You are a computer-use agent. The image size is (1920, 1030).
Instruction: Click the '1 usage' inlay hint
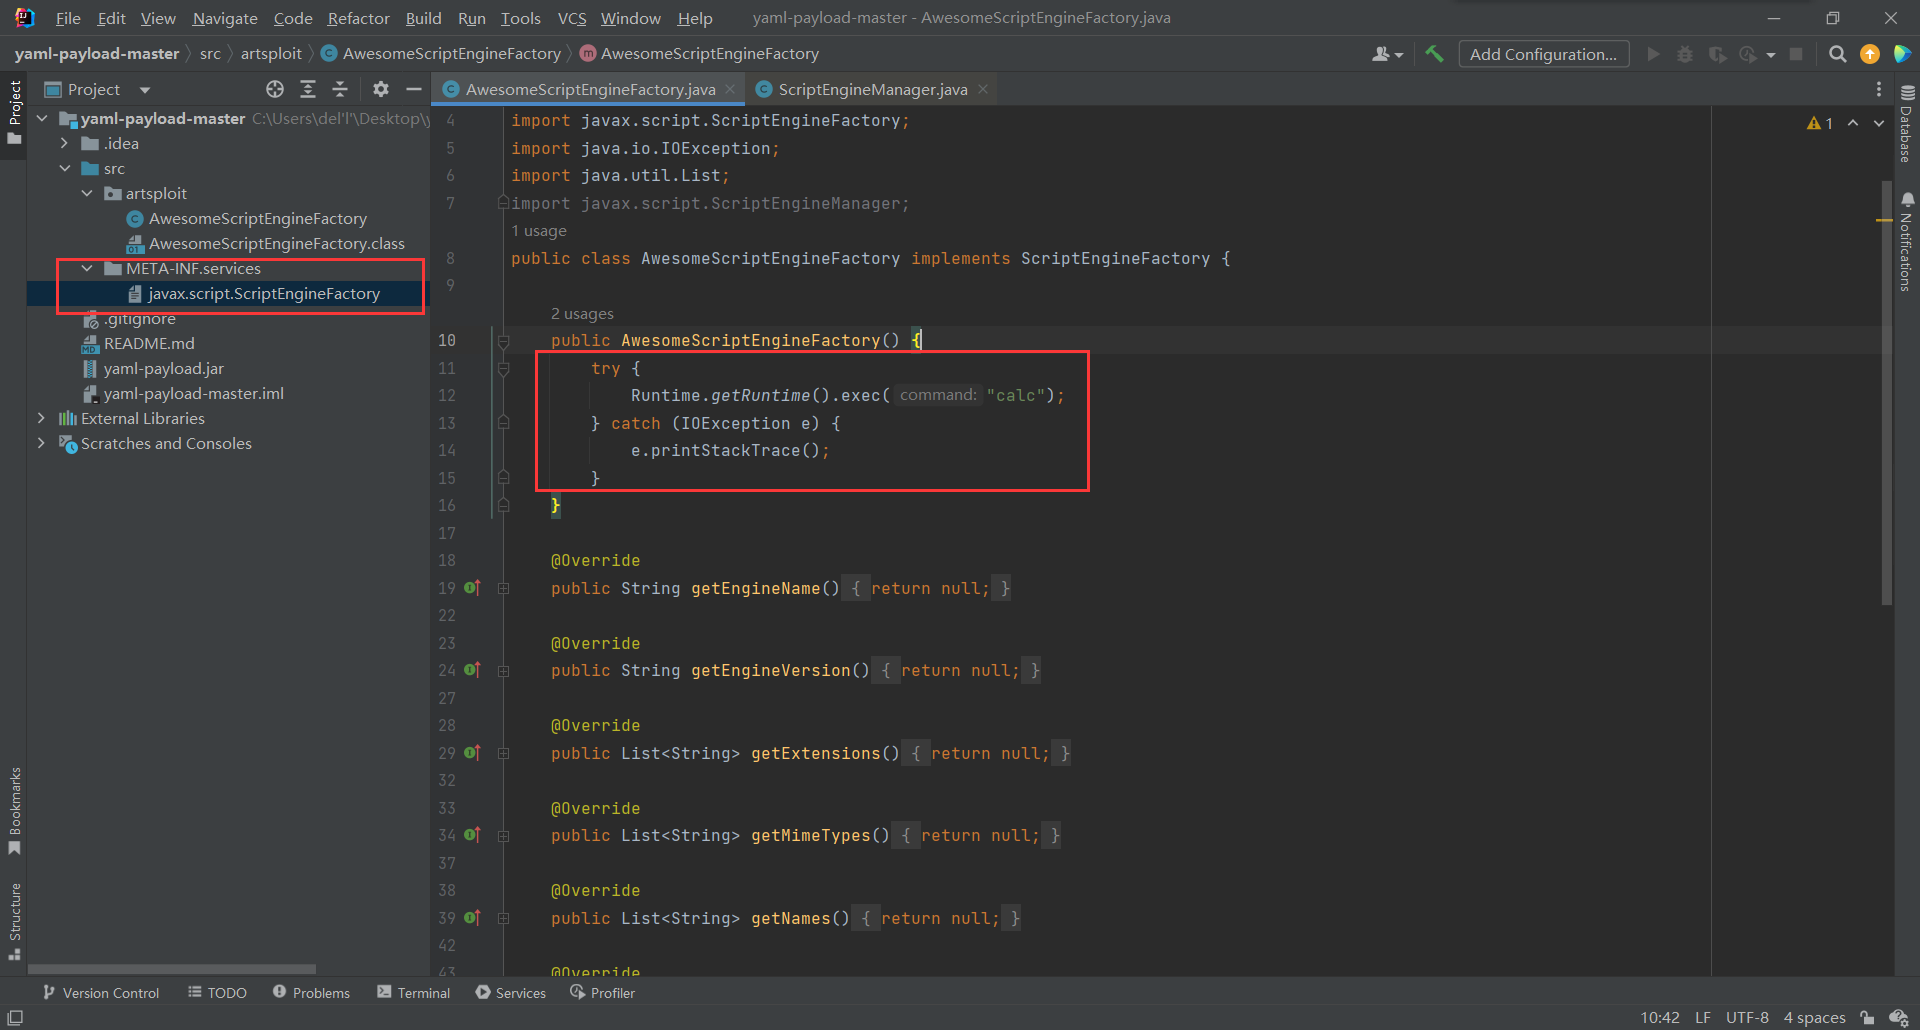coord(539,231)
